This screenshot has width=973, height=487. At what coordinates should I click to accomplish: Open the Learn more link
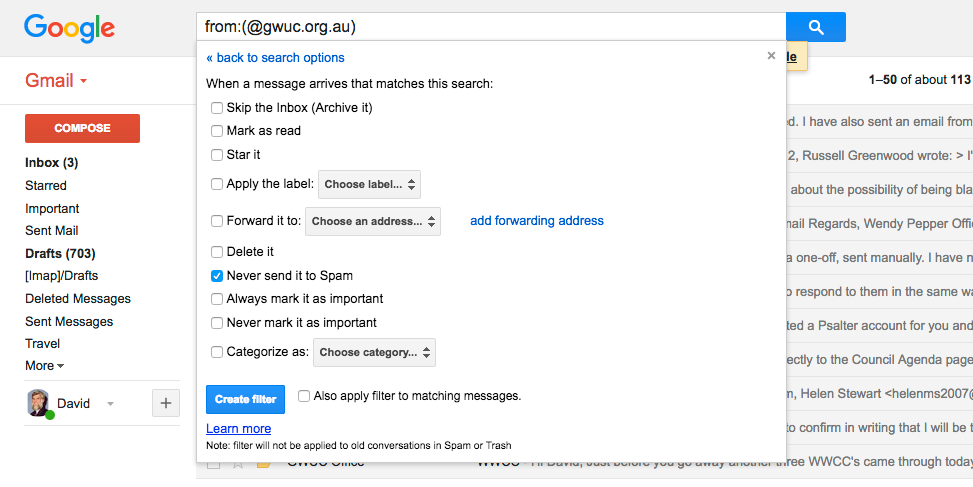click(238, 429)
